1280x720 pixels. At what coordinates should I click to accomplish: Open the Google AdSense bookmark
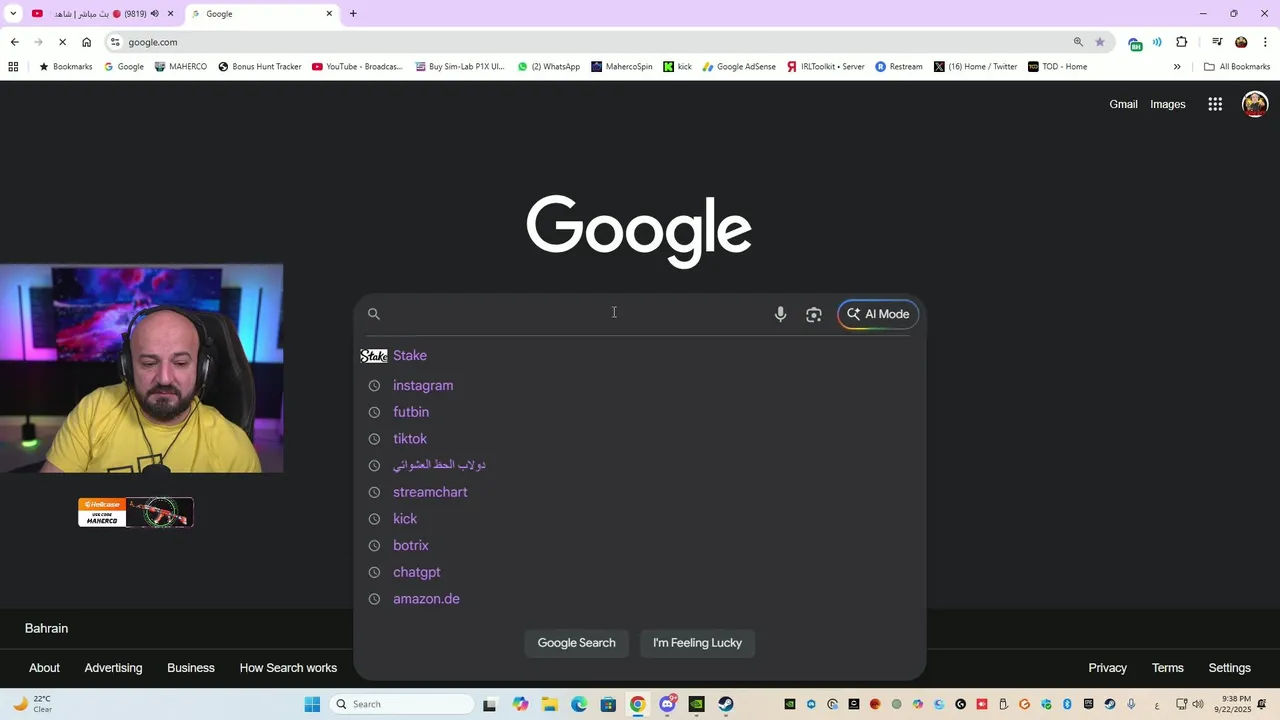click(739, 67)
